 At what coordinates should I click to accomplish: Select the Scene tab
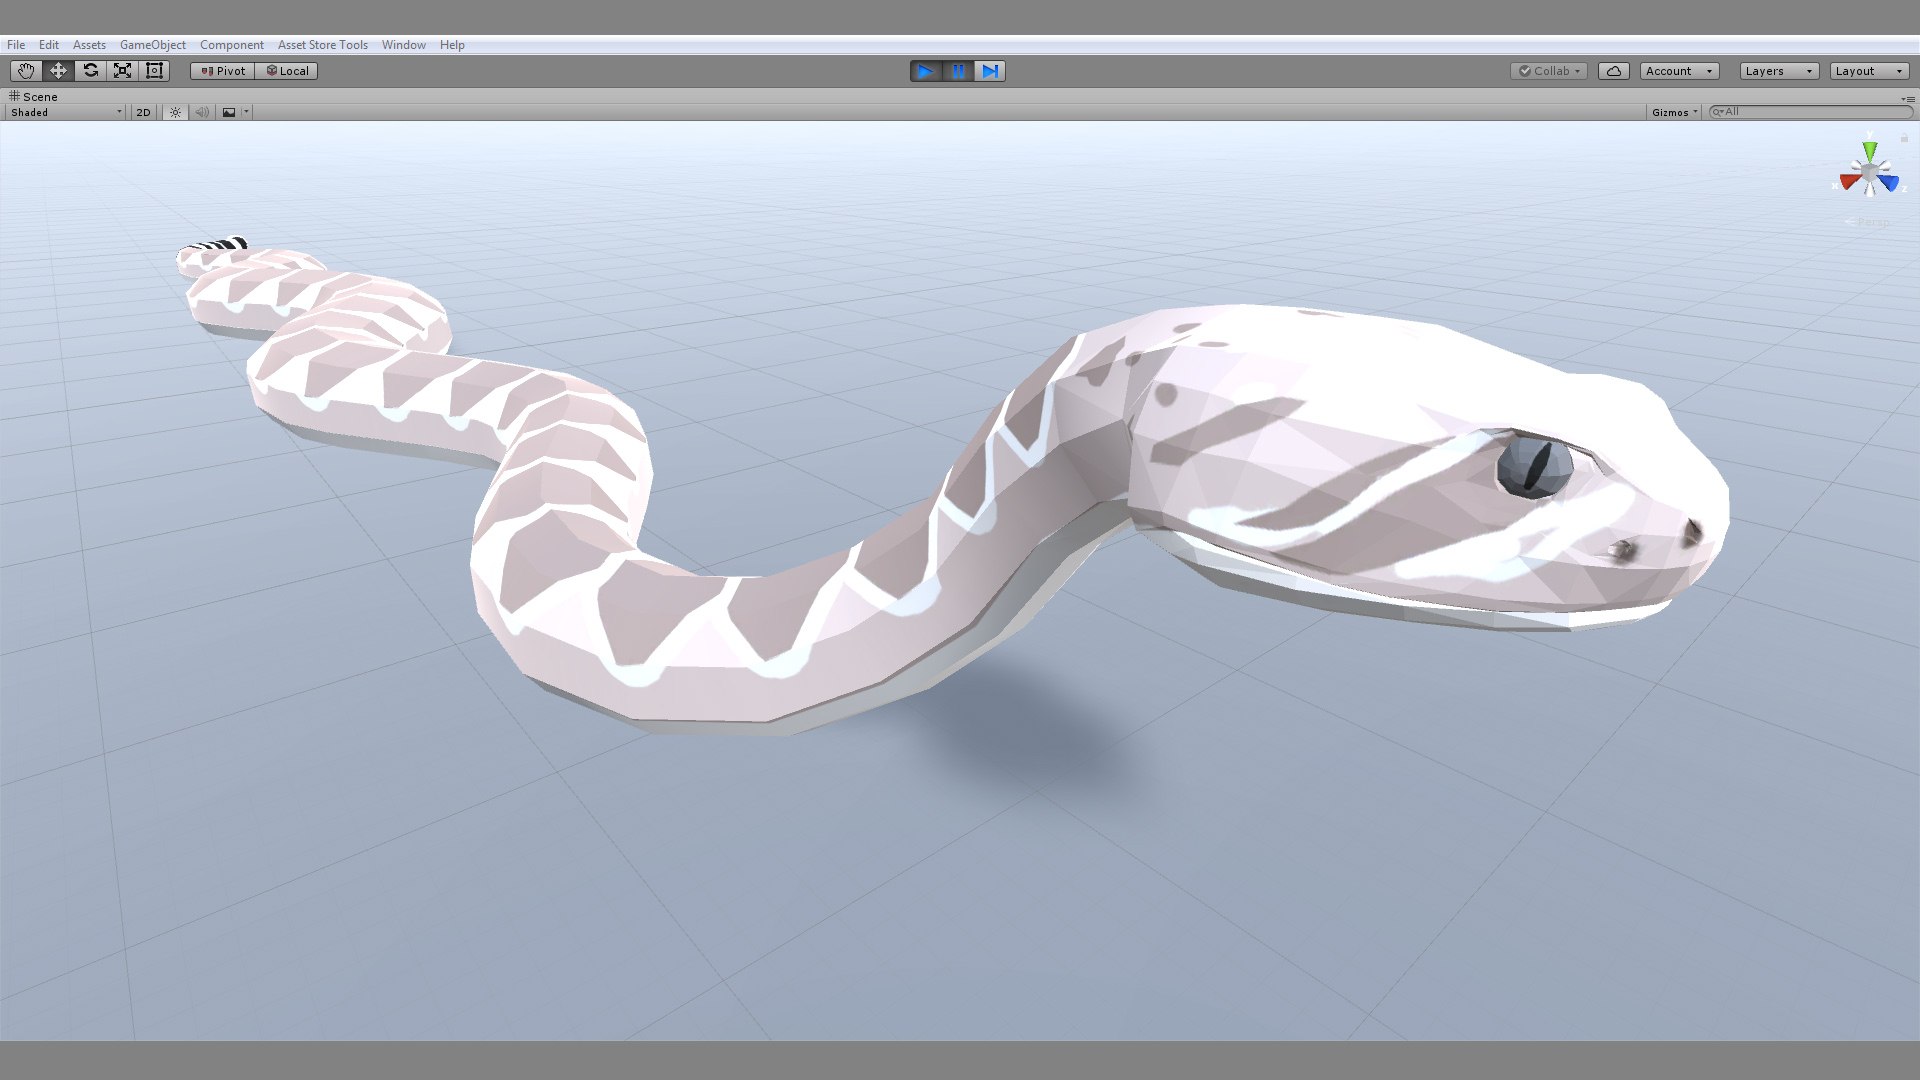point(34,97)
